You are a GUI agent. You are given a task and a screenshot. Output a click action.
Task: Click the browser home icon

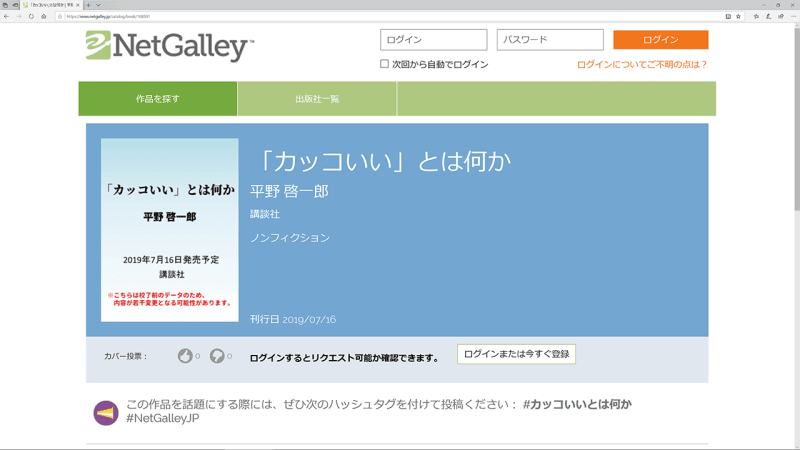44,16
